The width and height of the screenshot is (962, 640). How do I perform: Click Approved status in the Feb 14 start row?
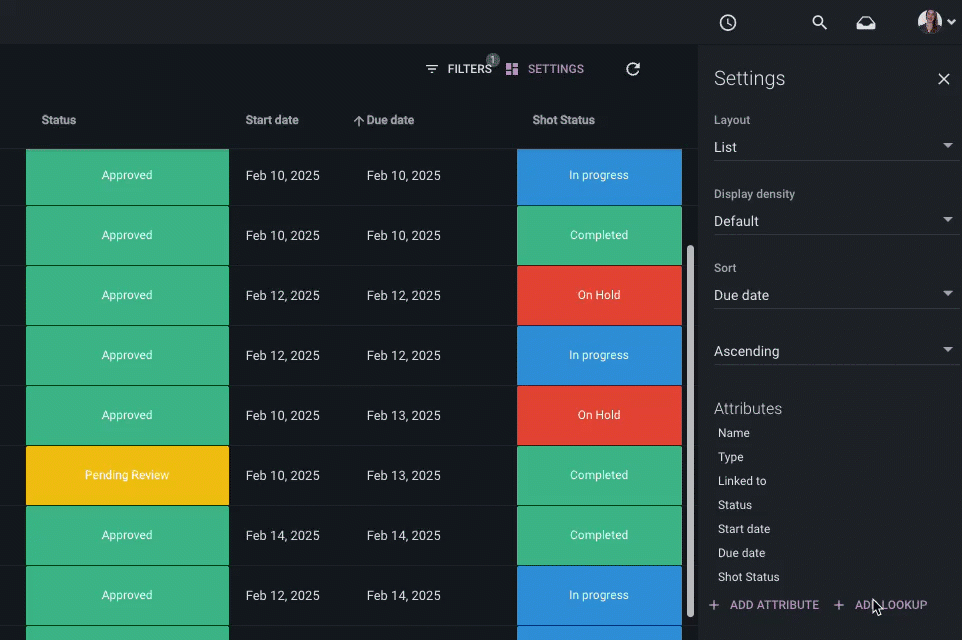click(x=127, y=535)
